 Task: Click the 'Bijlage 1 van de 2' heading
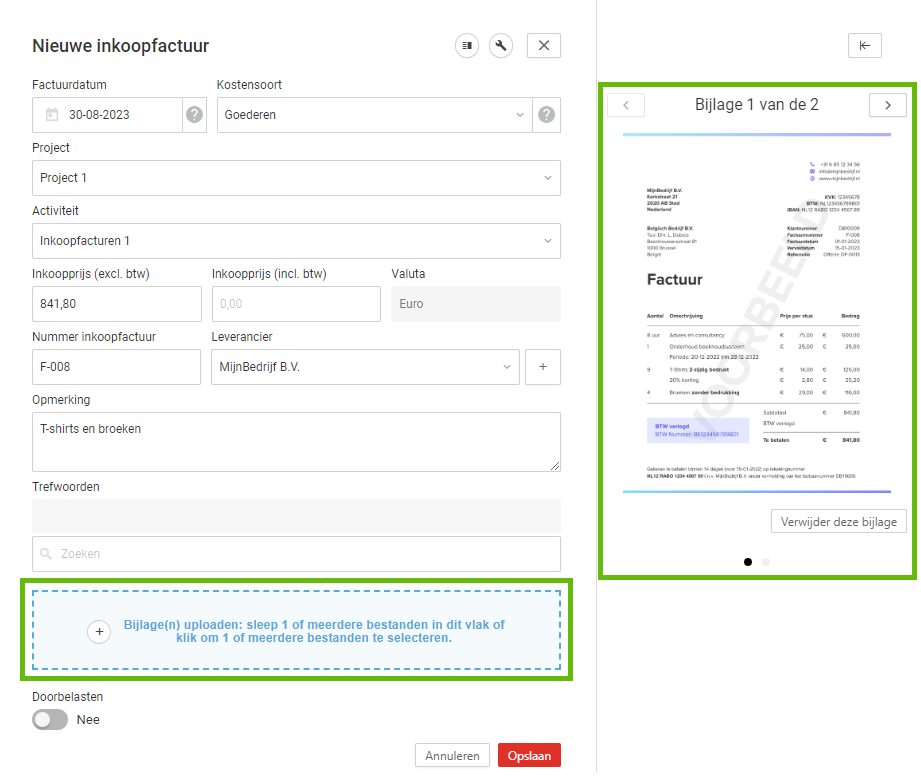[x=757, y=105]
